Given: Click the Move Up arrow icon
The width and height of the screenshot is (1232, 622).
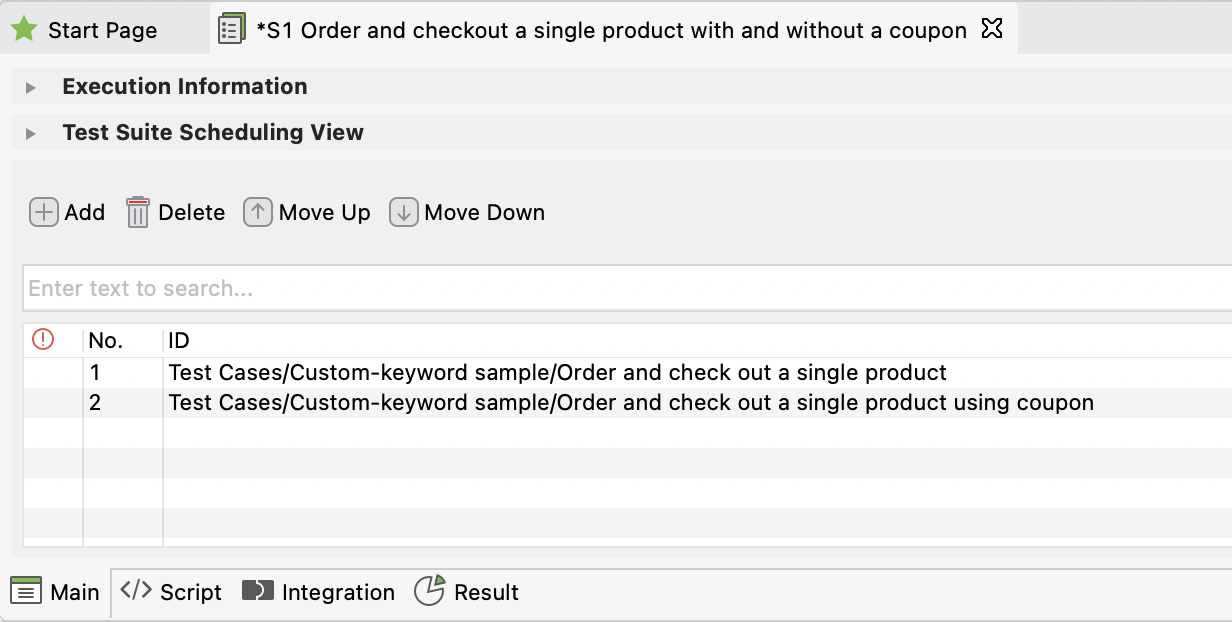Looking at the screenshot, I should pos(257,212).
